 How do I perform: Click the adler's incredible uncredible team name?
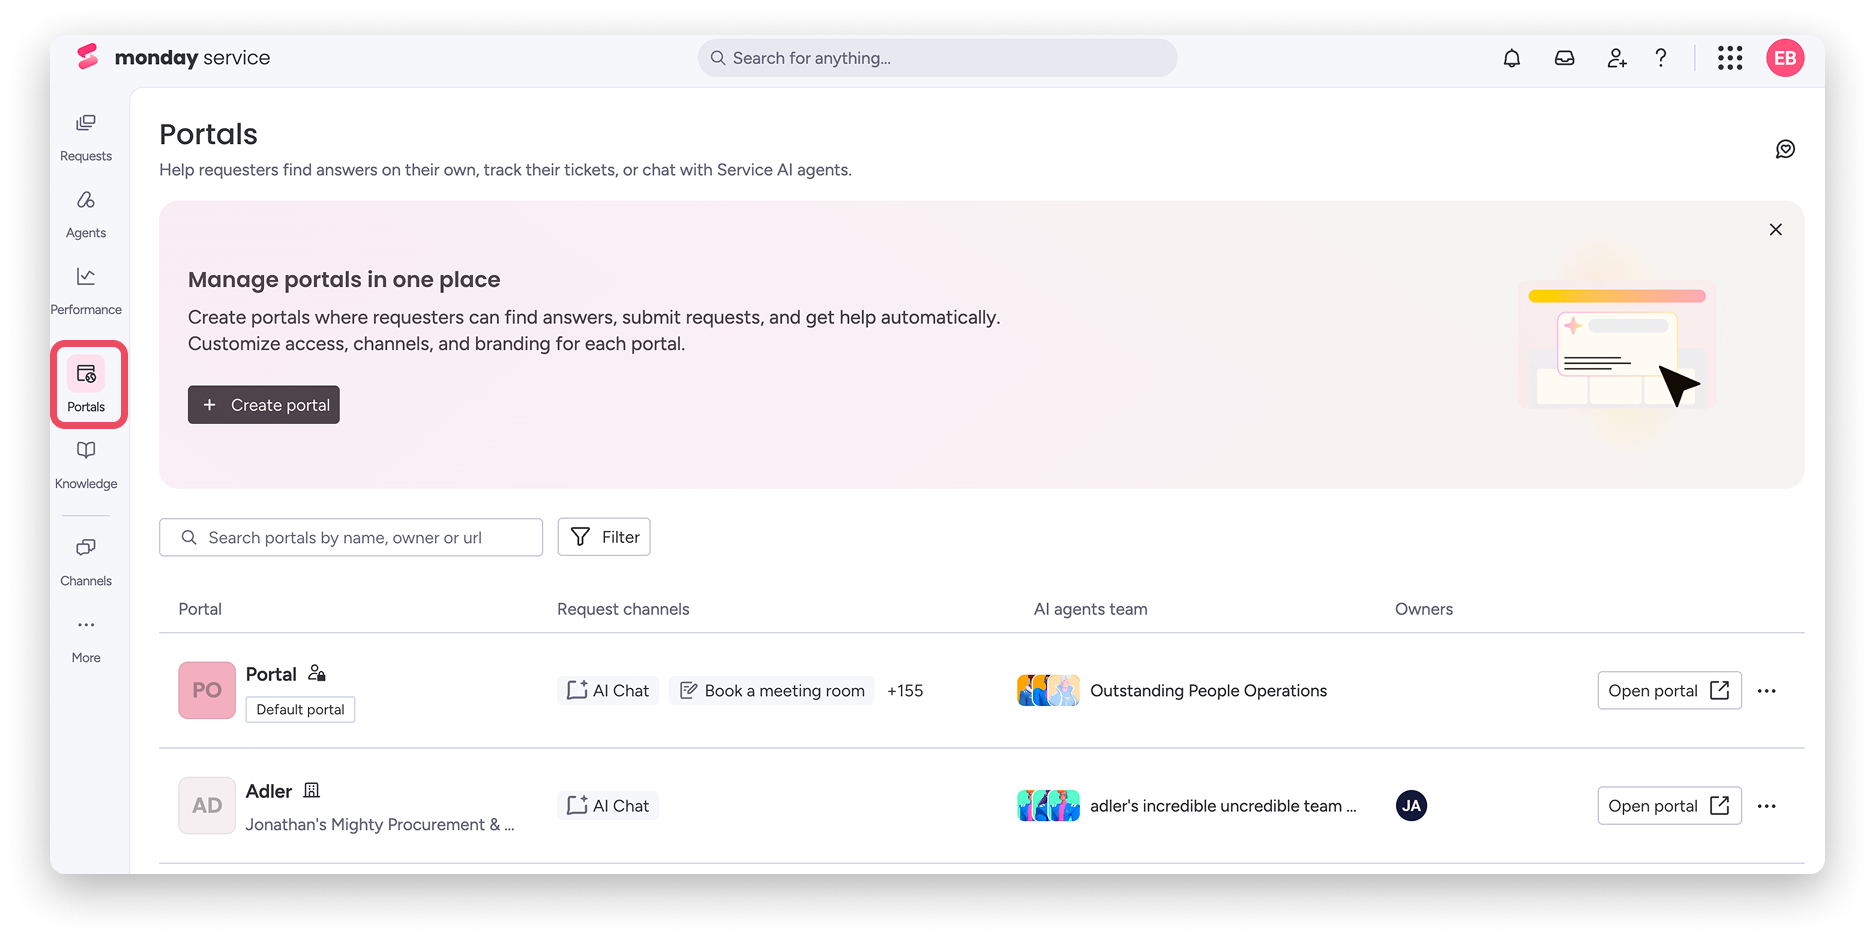(1223, 806)
